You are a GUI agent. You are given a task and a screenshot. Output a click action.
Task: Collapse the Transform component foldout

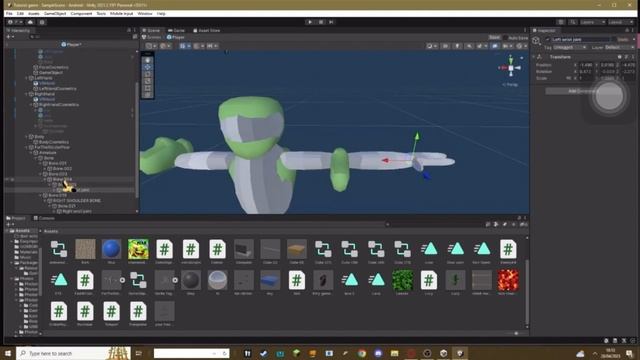click(533, 57)
